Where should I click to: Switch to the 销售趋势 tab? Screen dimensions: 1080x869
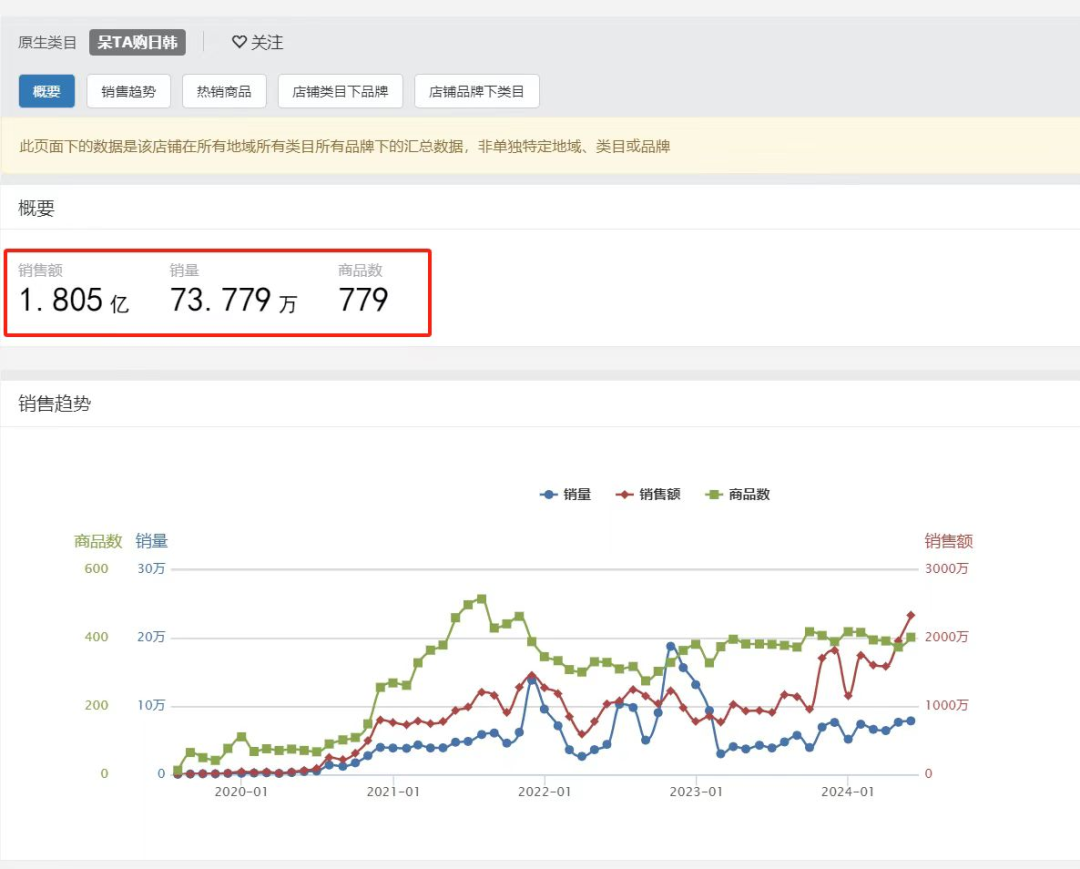(x=128, y=92)
